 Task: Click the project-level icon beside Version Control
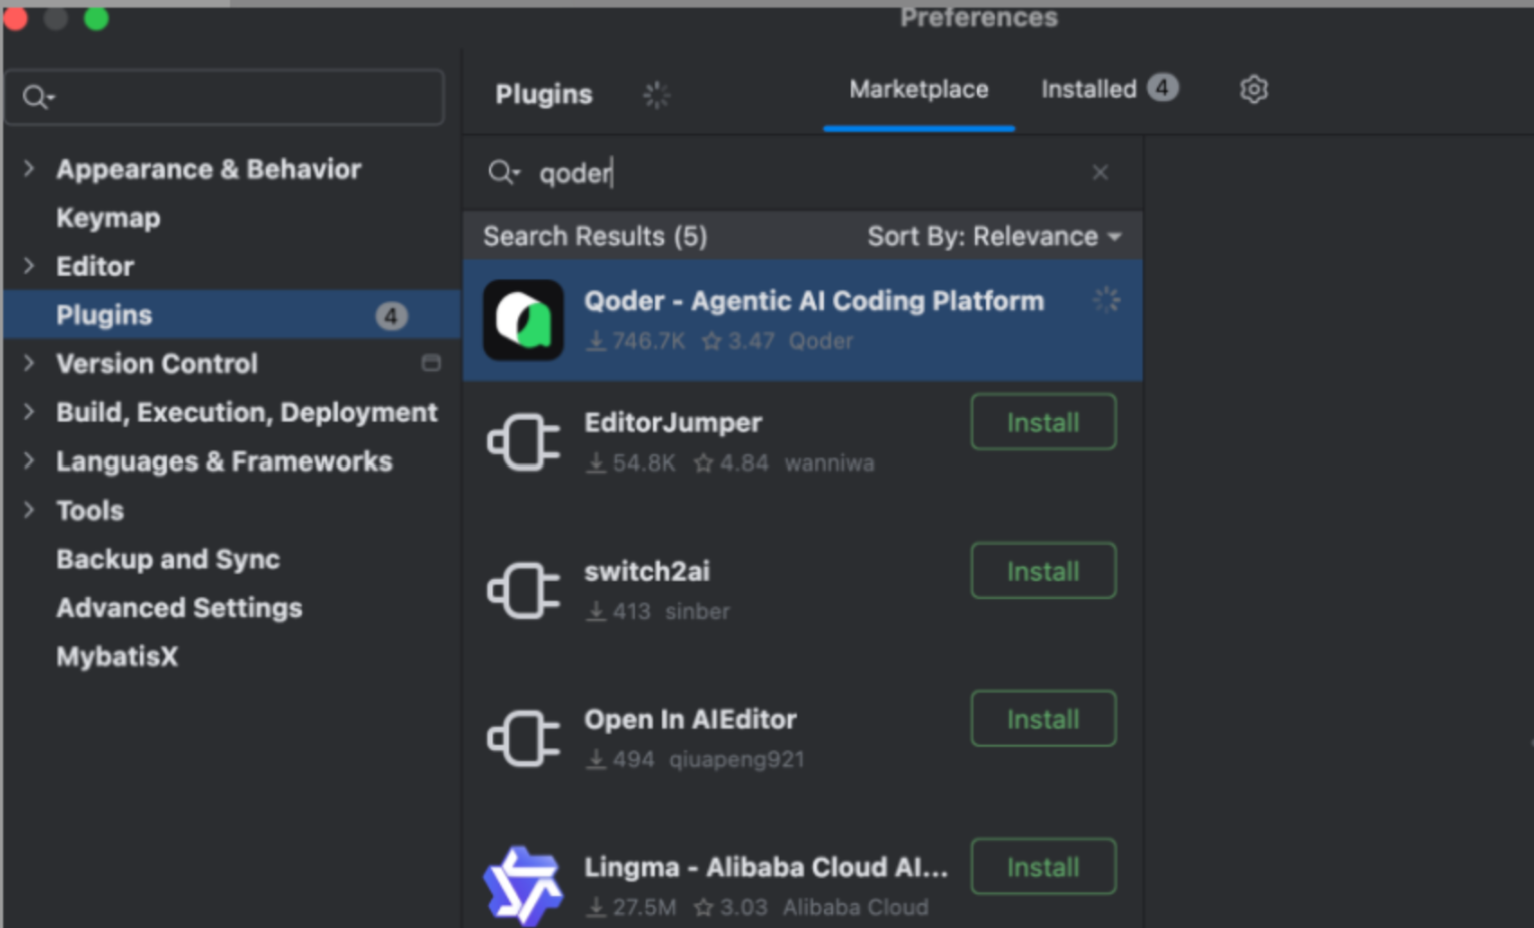(x=431, y=363)
